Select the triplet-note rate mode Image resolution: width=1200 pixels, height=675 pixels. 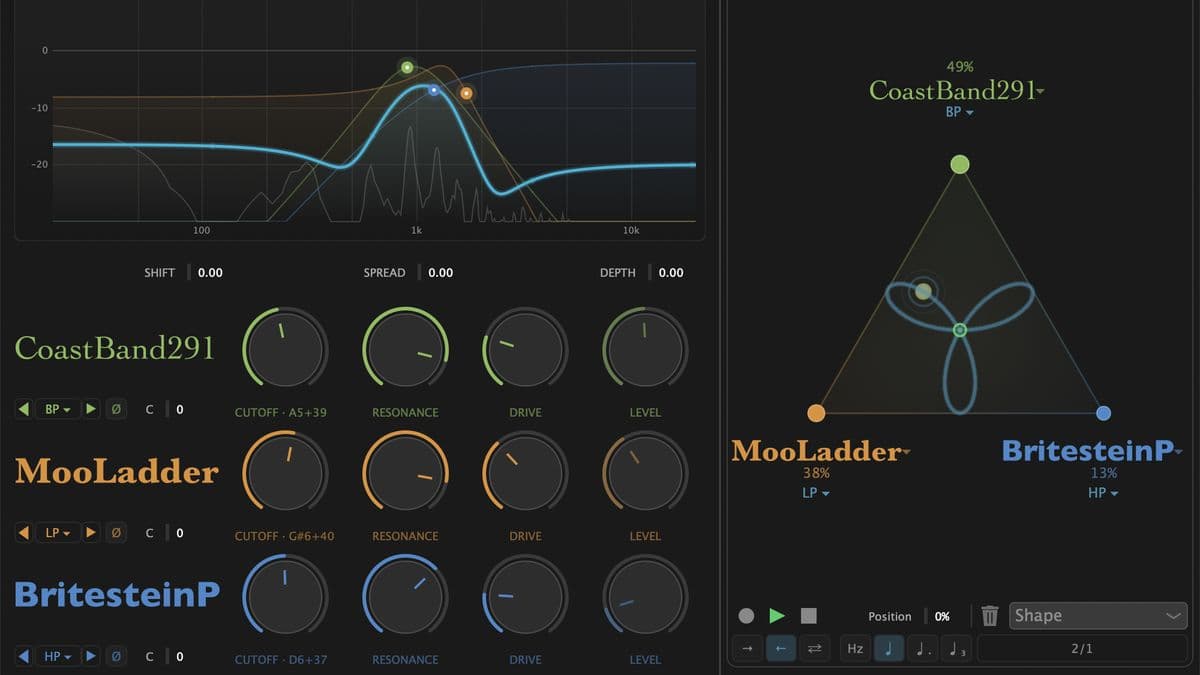tap(956, 649)
